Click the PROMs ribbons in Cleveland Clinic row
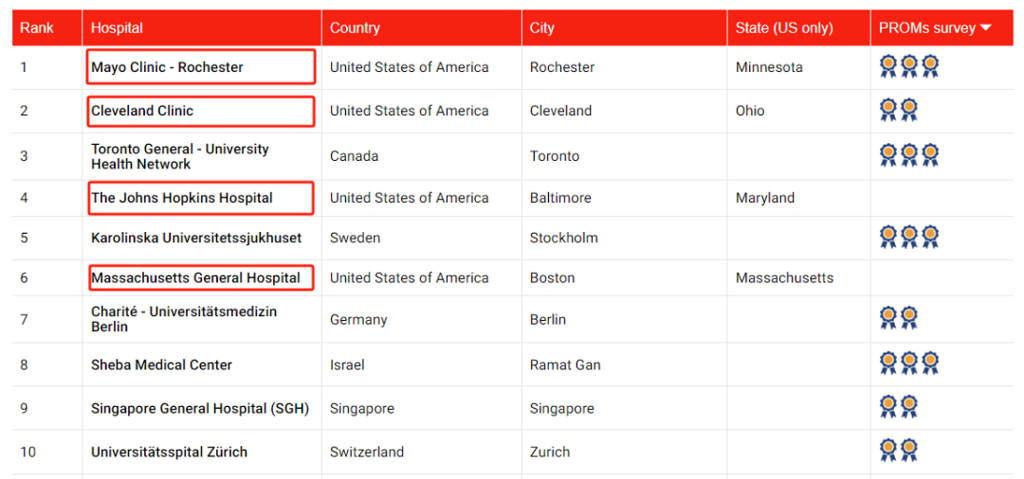Screen dimensions: 1024x479 [x=899, y=110]
